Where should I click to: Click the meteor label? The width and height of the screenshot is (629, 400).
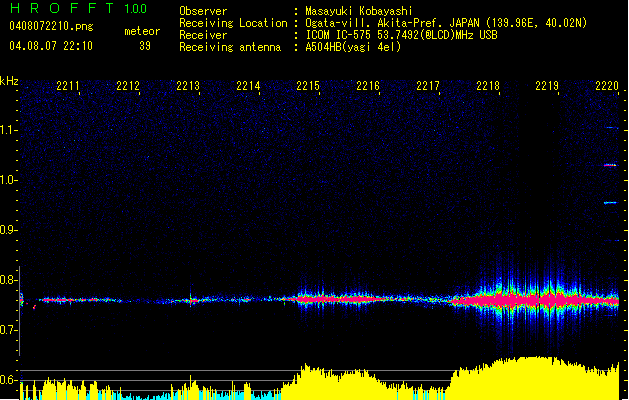142,31
